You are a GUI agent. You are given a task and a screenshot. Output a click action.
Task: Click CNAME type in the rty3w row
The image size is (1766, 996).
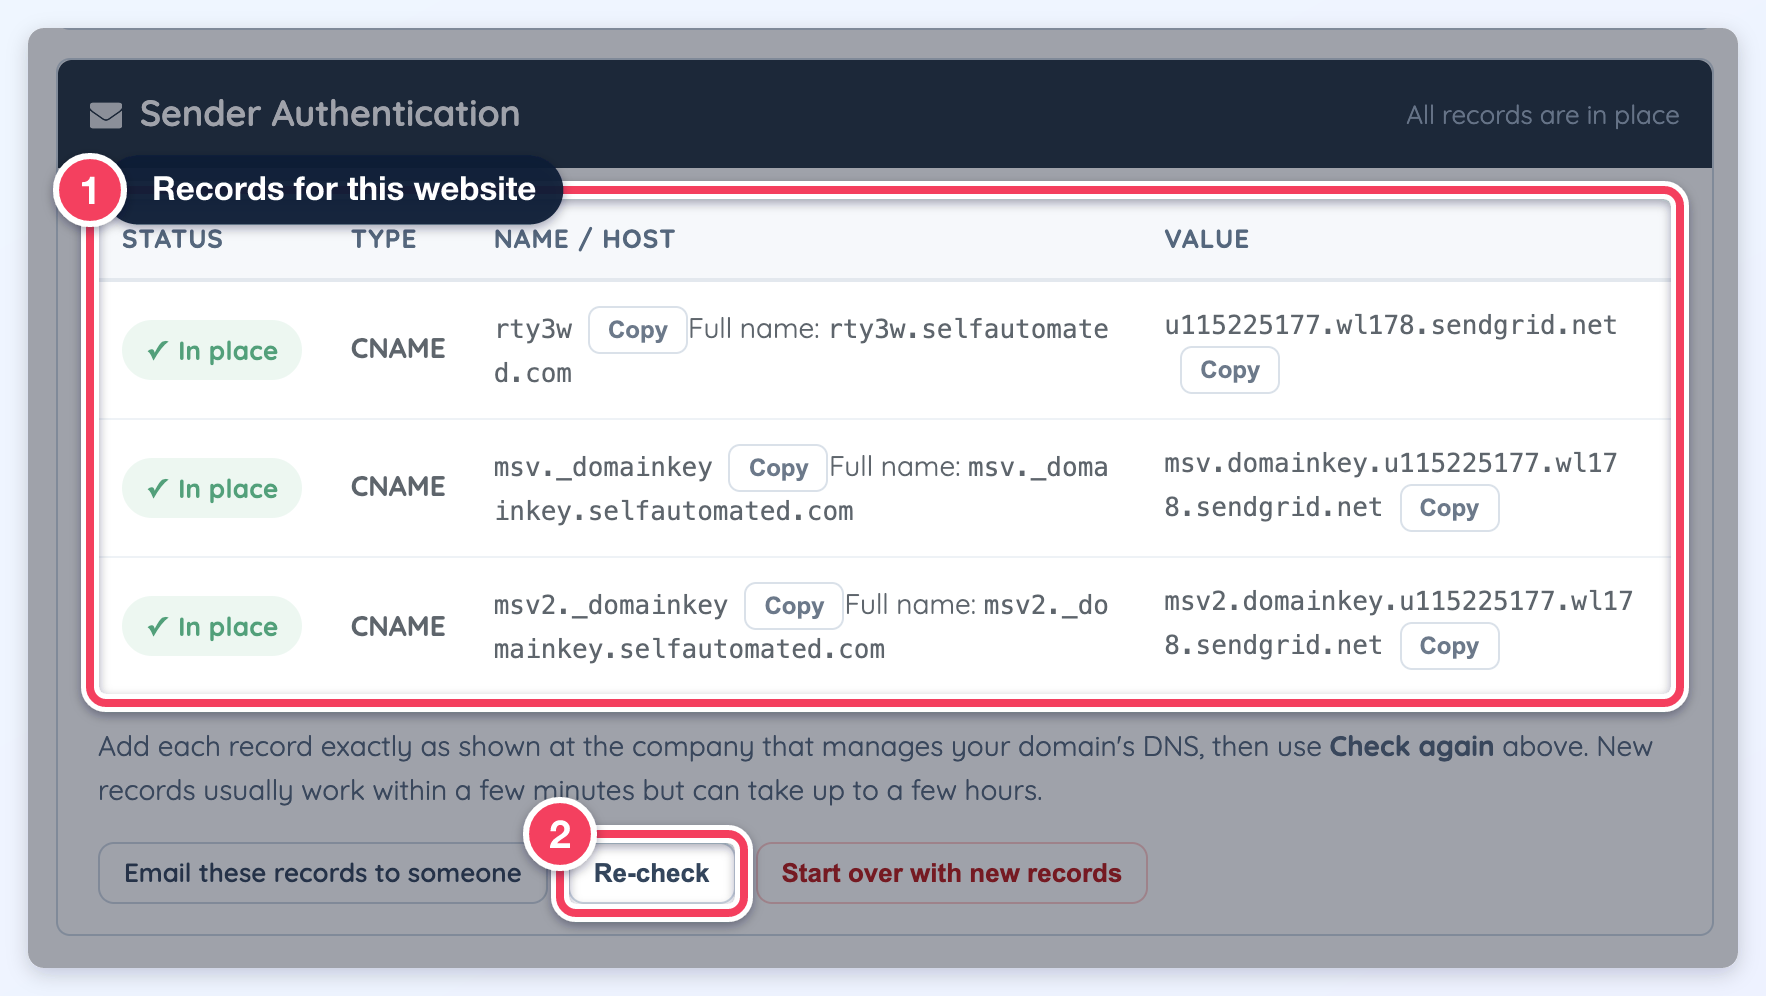pos(398,349)
